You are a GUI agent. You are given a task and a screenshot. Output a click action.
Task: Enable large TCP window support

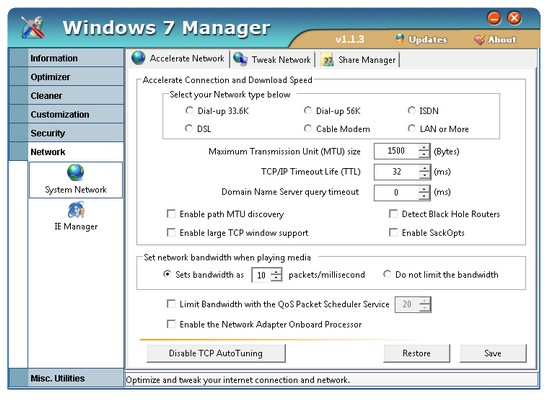[x=171, y=233]
